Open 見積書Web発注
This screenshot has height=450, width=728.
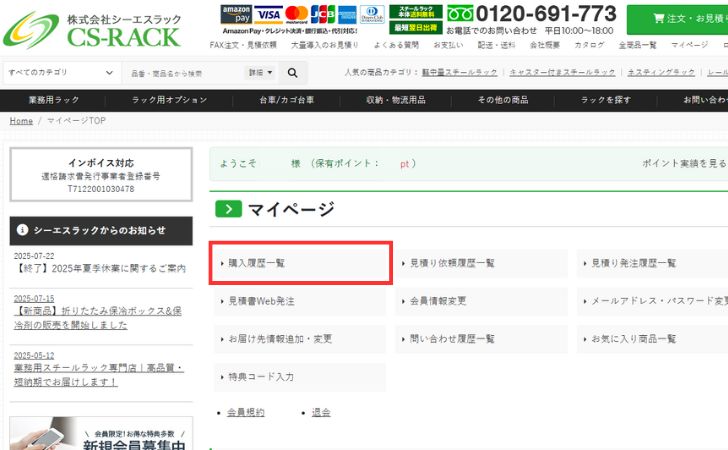click(300, 301)
